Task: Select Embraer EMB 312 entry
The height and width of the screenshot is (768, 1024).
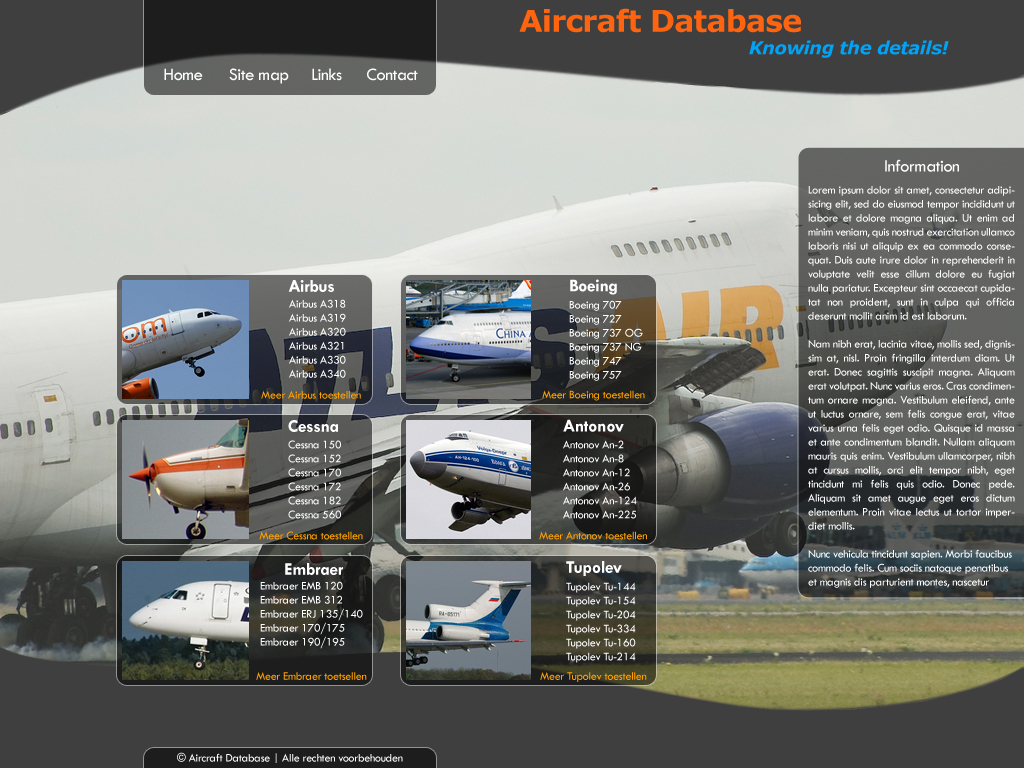Action: coord(301,600)
